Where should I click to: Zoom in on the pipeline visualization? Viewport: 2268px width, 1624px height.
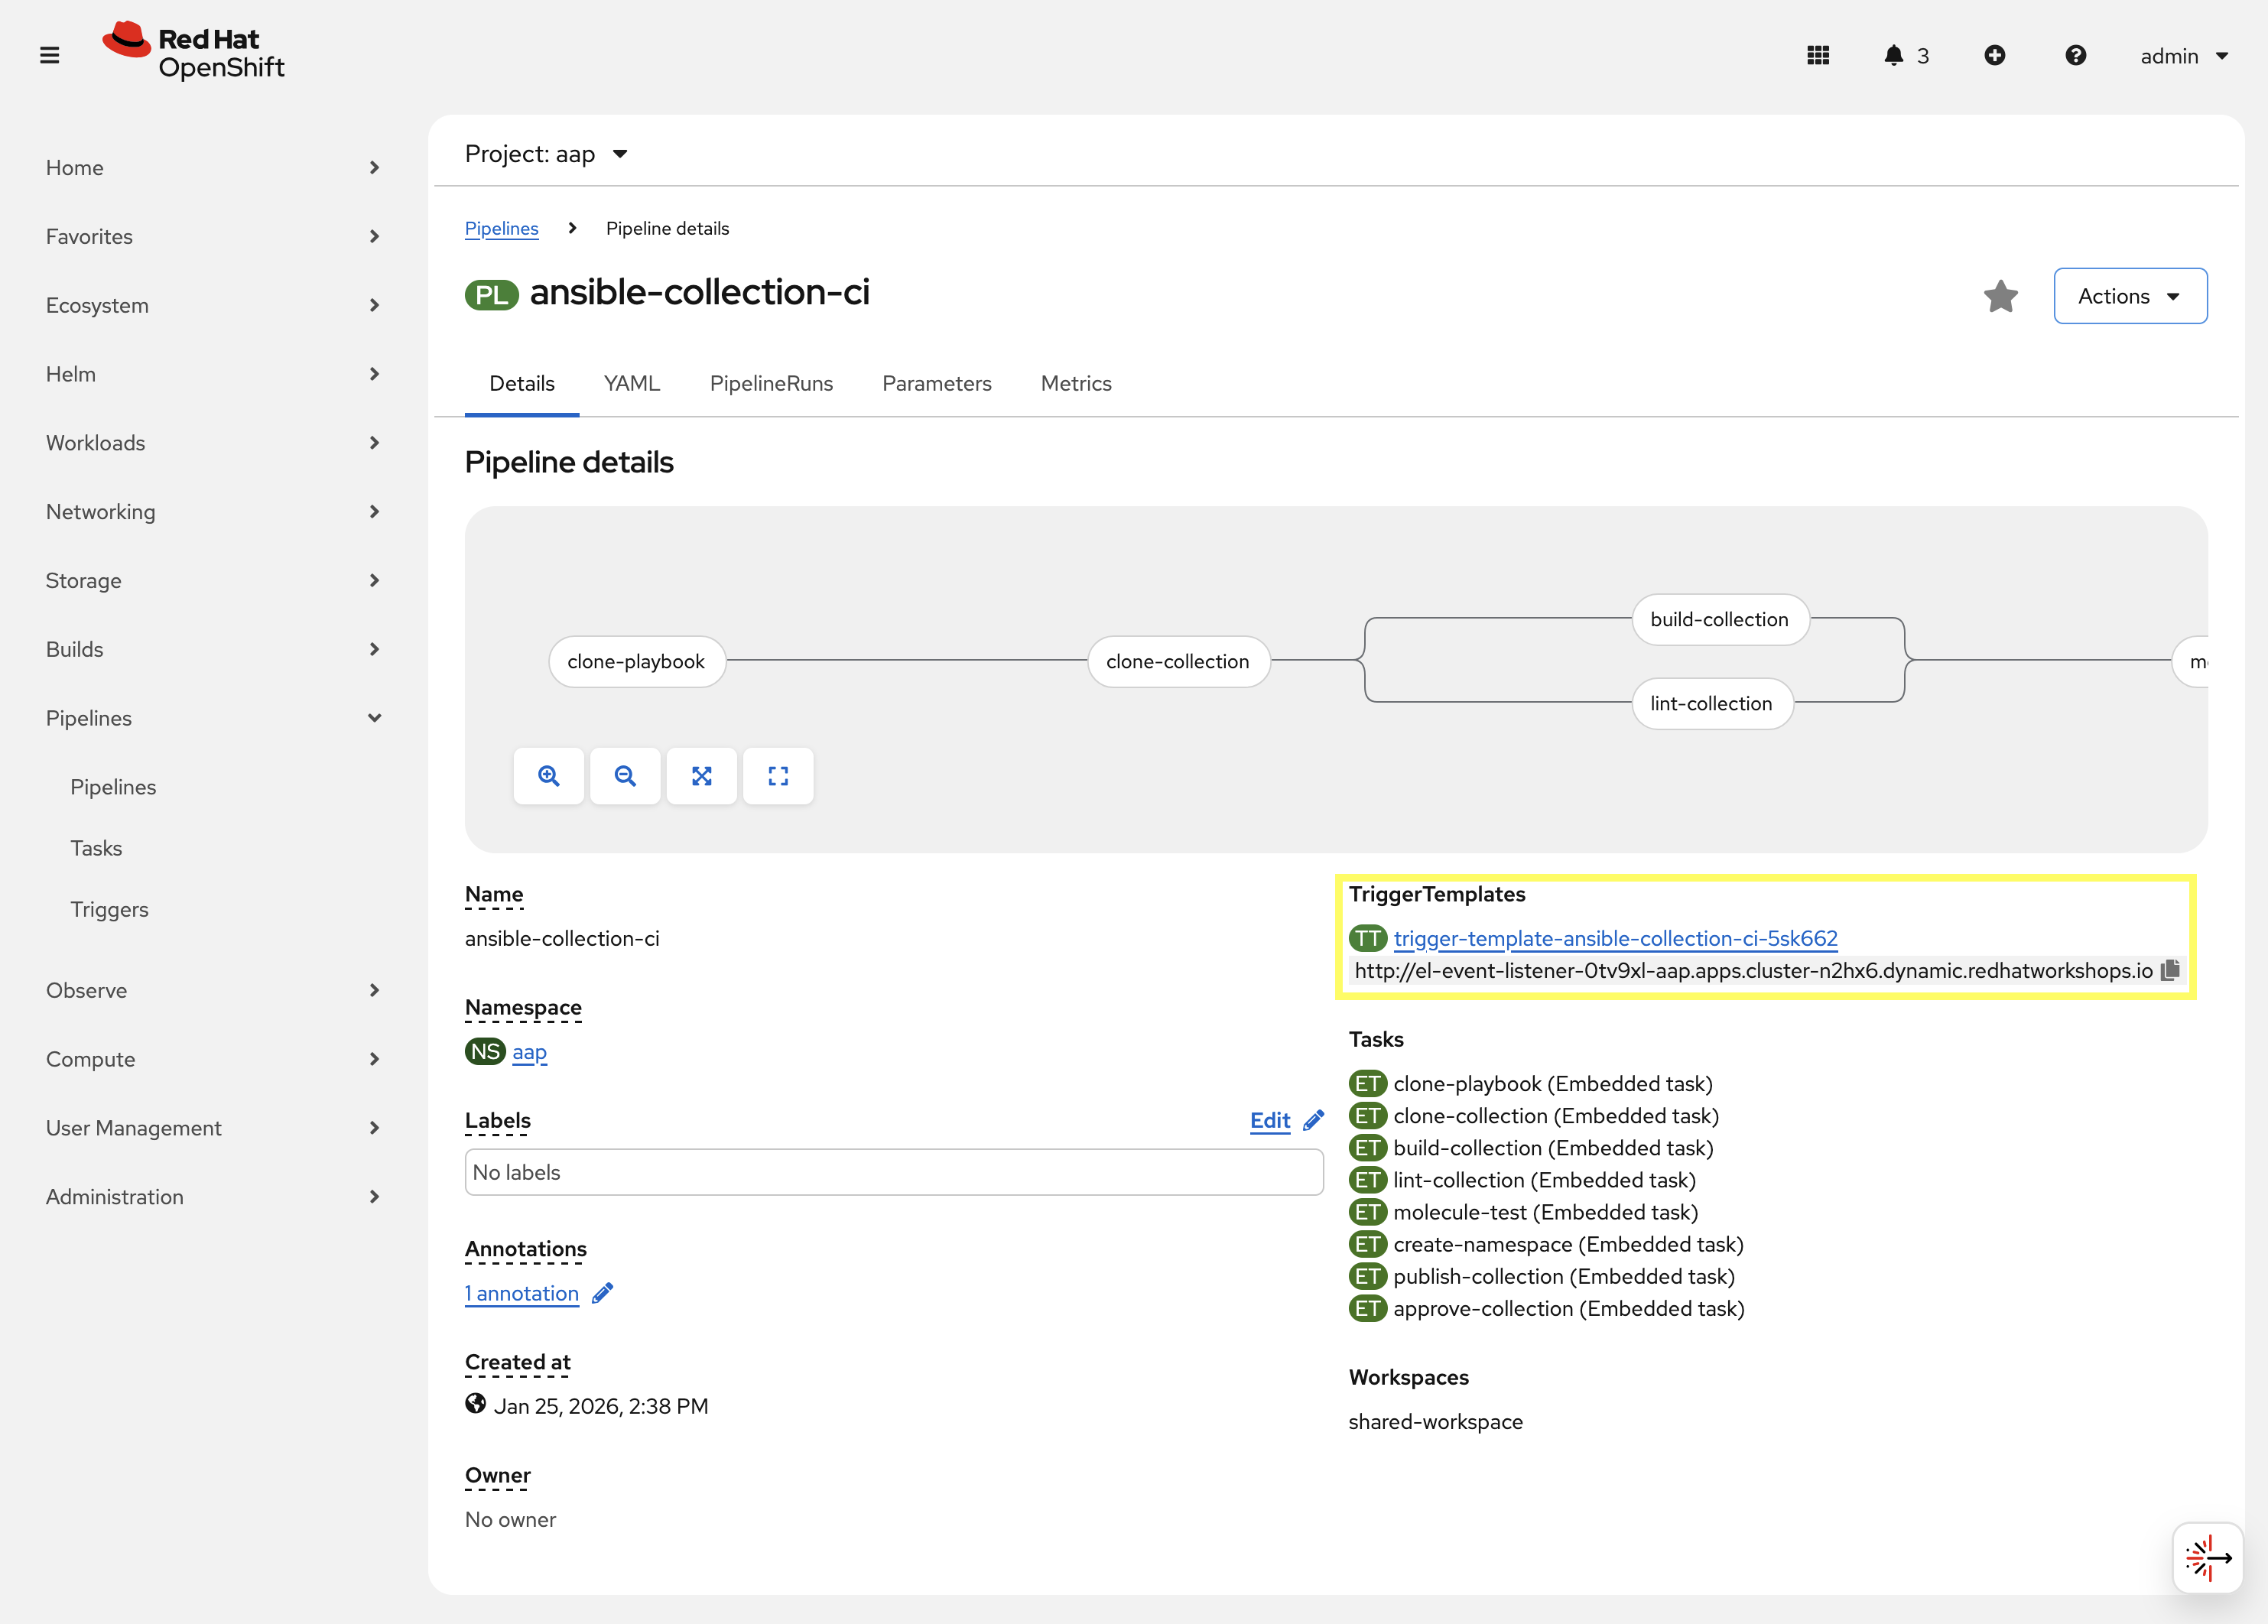(x=549, y=776)
